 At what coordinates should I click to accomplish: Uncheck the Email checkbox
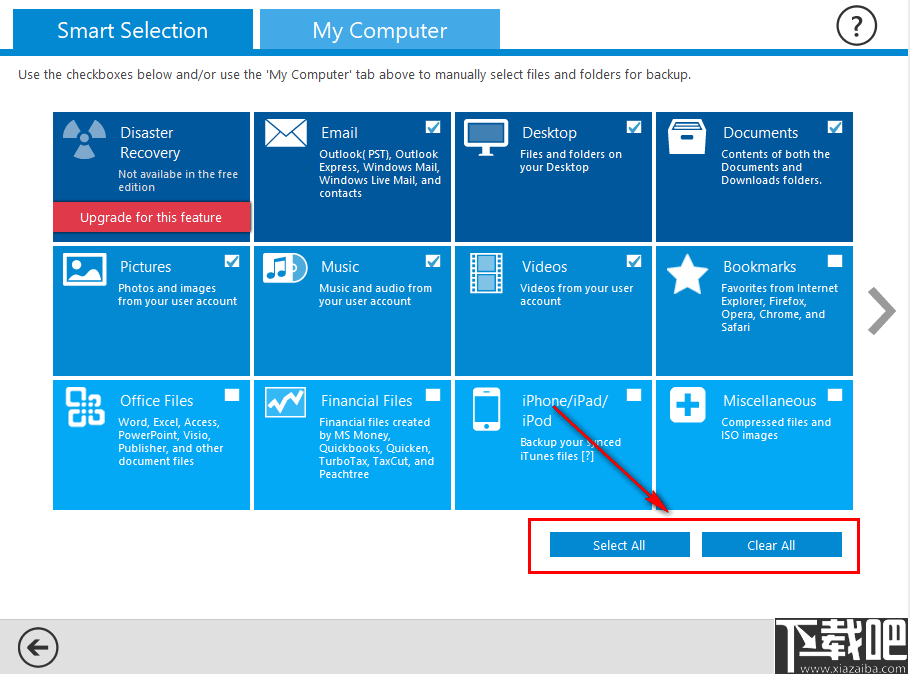pyautogui.click(x=433, y=127)
